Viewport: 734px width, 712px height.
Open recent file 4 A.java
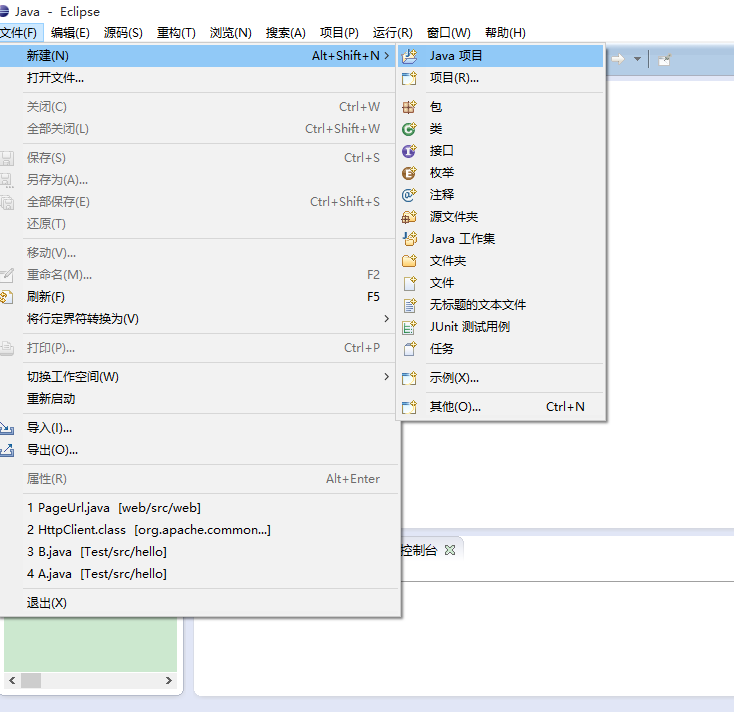[200, 574]
